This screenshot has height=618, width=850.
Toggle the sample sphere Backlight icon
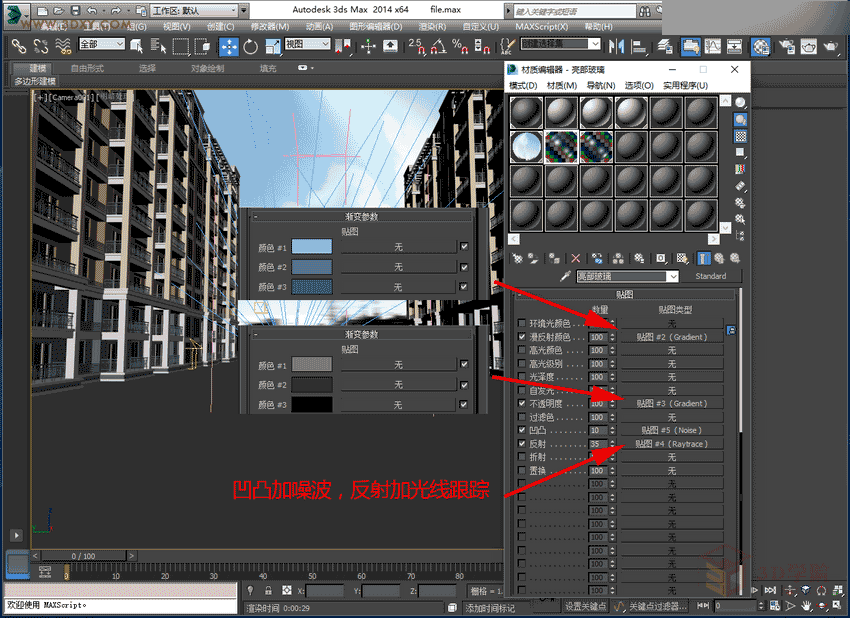tap(740, 119)
